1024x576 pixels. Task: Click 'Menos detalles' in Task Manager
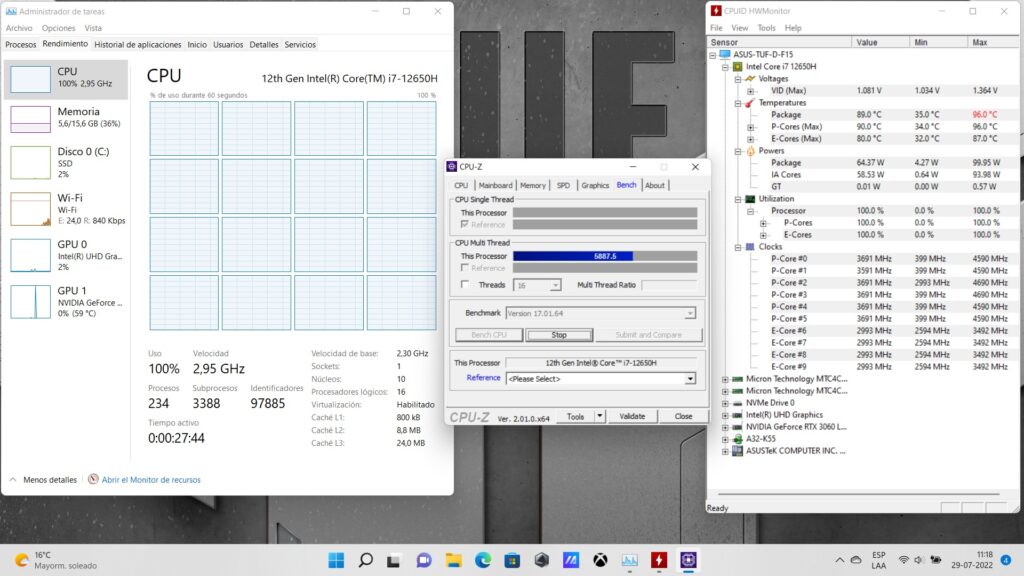[50, 479]
